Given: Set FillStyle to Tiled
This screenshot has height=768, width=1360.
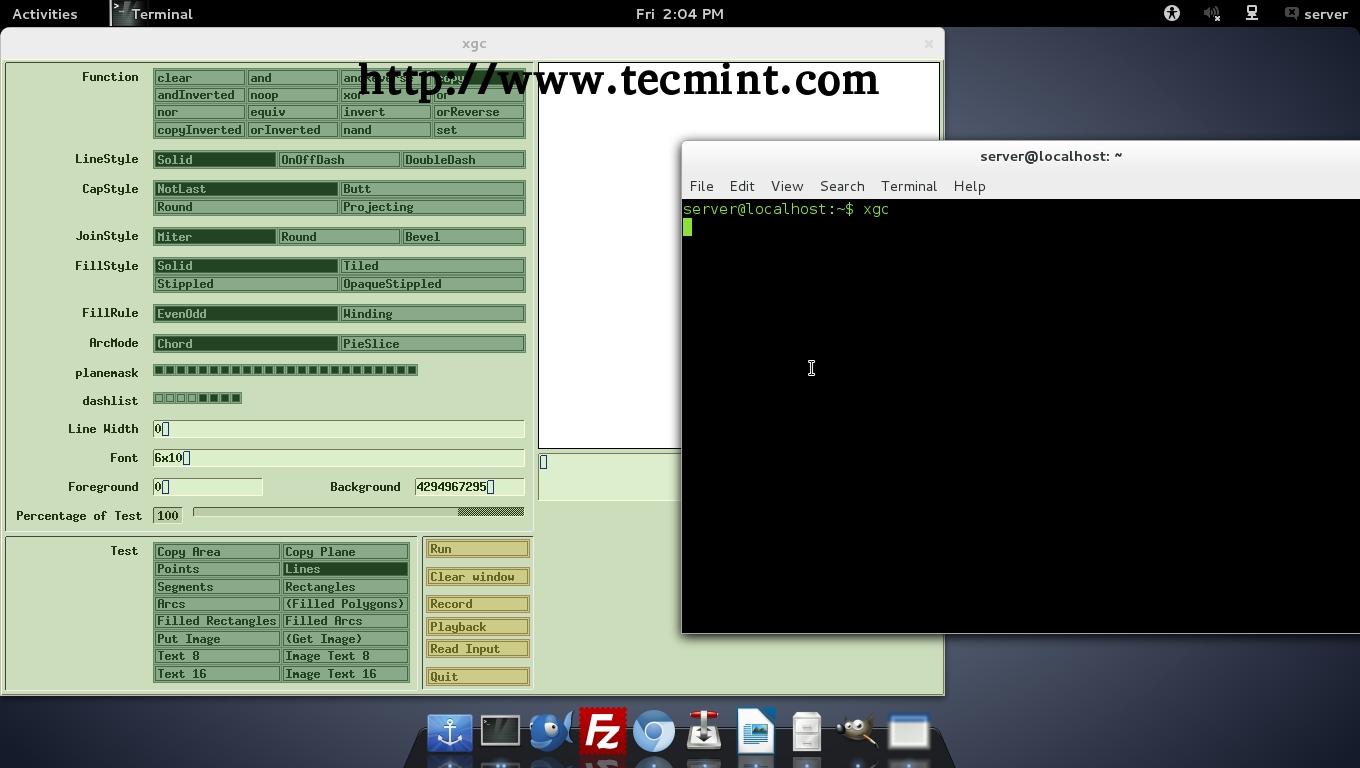Looking at the screenshot, I should [x=432, y=266].
